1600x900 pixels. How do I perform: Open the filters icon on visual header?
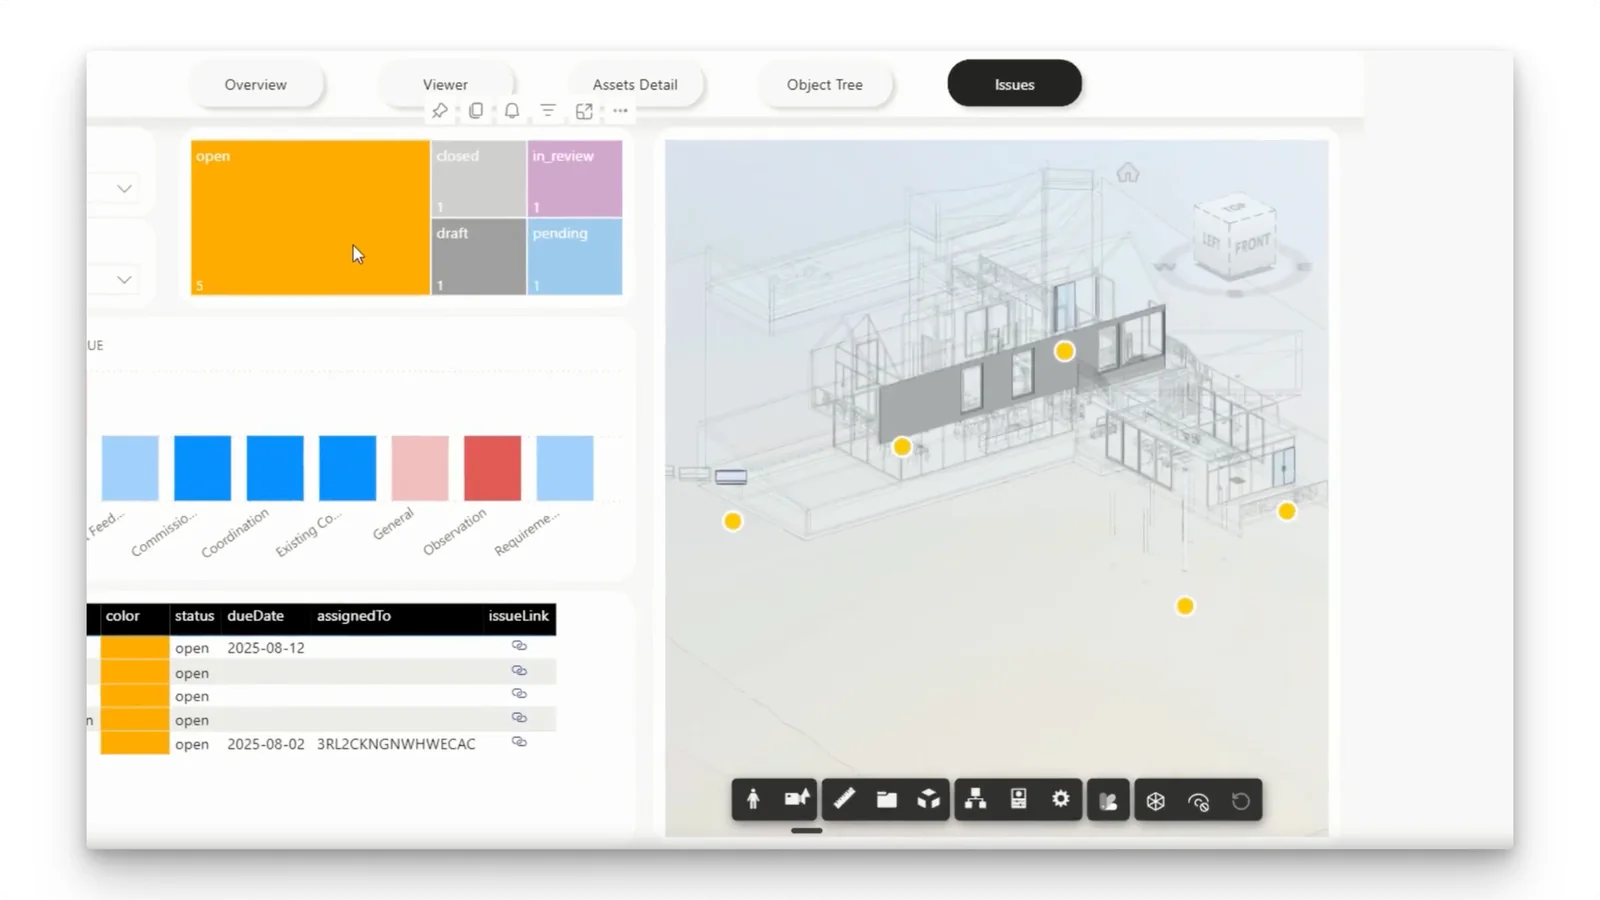[x=548, y=111]
